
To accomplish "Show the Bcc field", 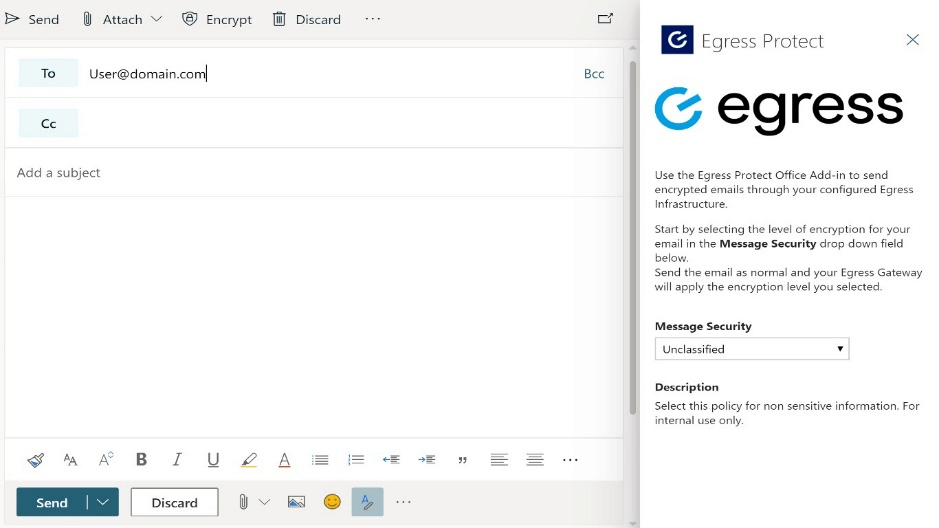I will pyautogui.click(x=594, y=74).
